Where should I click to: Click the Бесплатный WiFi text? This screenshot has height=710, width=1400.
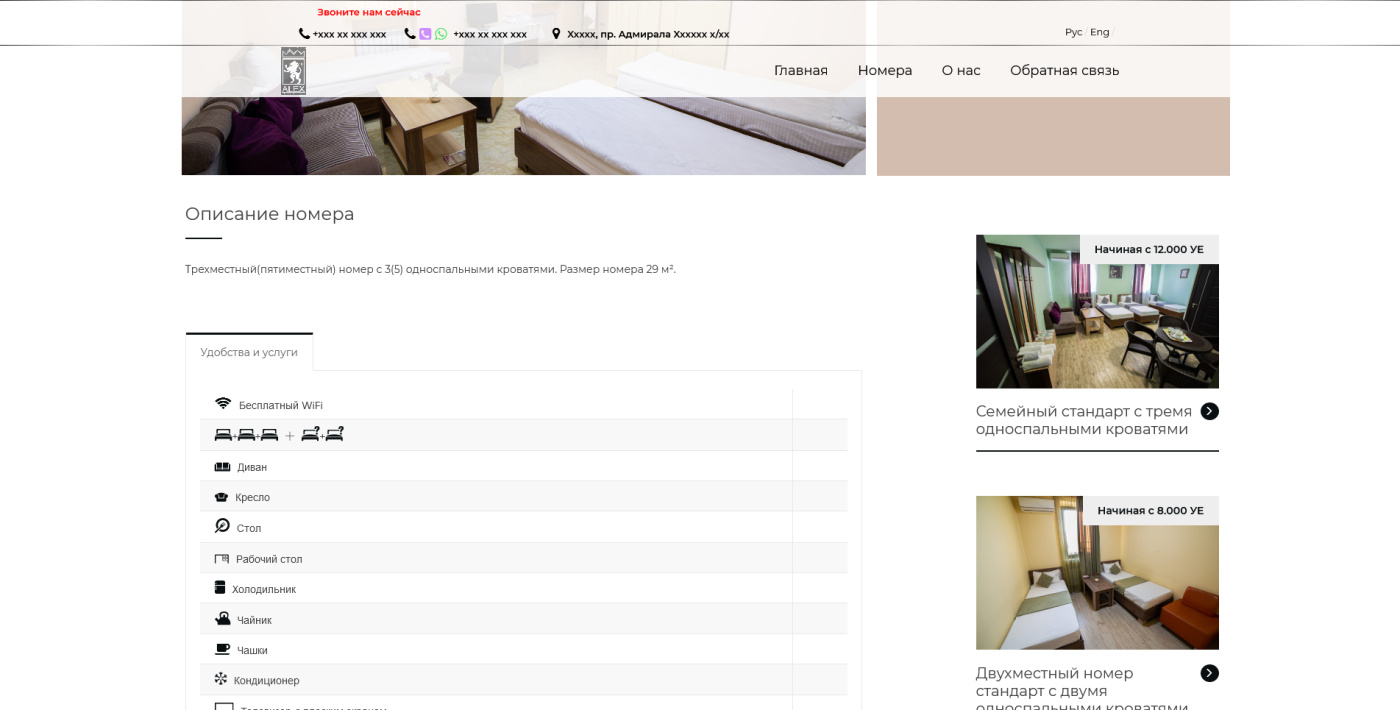click(281, 406)
